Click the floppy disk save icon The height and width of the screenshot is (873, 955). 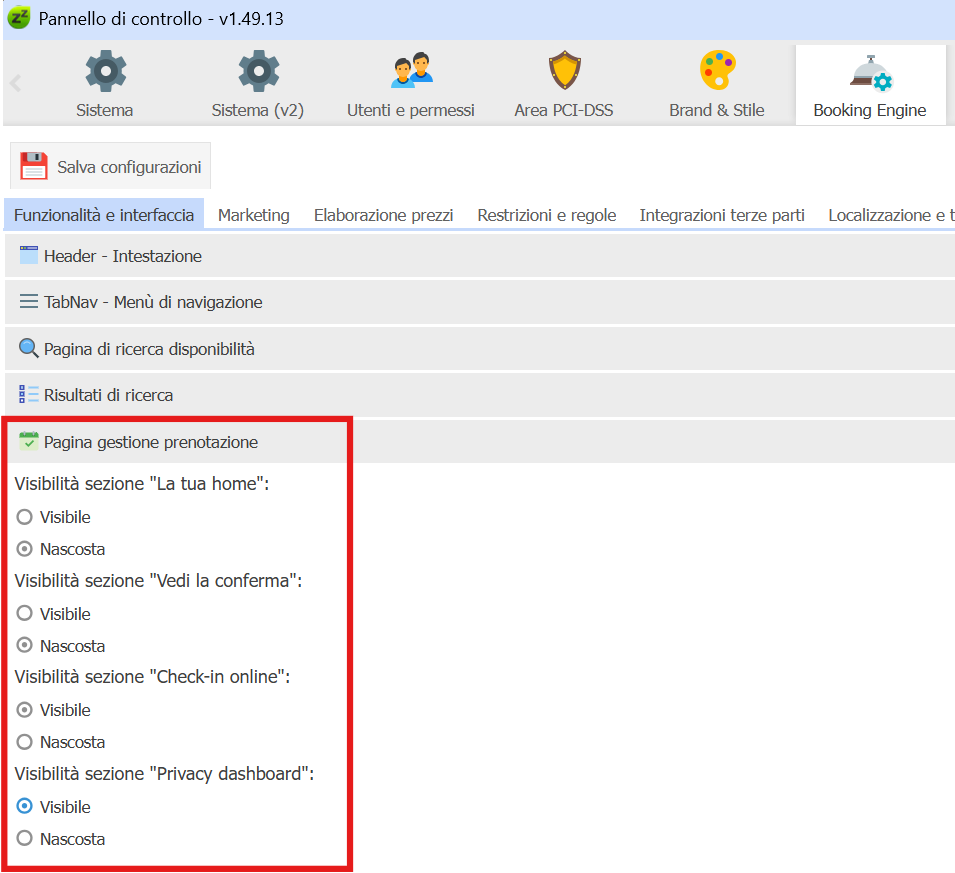tap(34, 167)
